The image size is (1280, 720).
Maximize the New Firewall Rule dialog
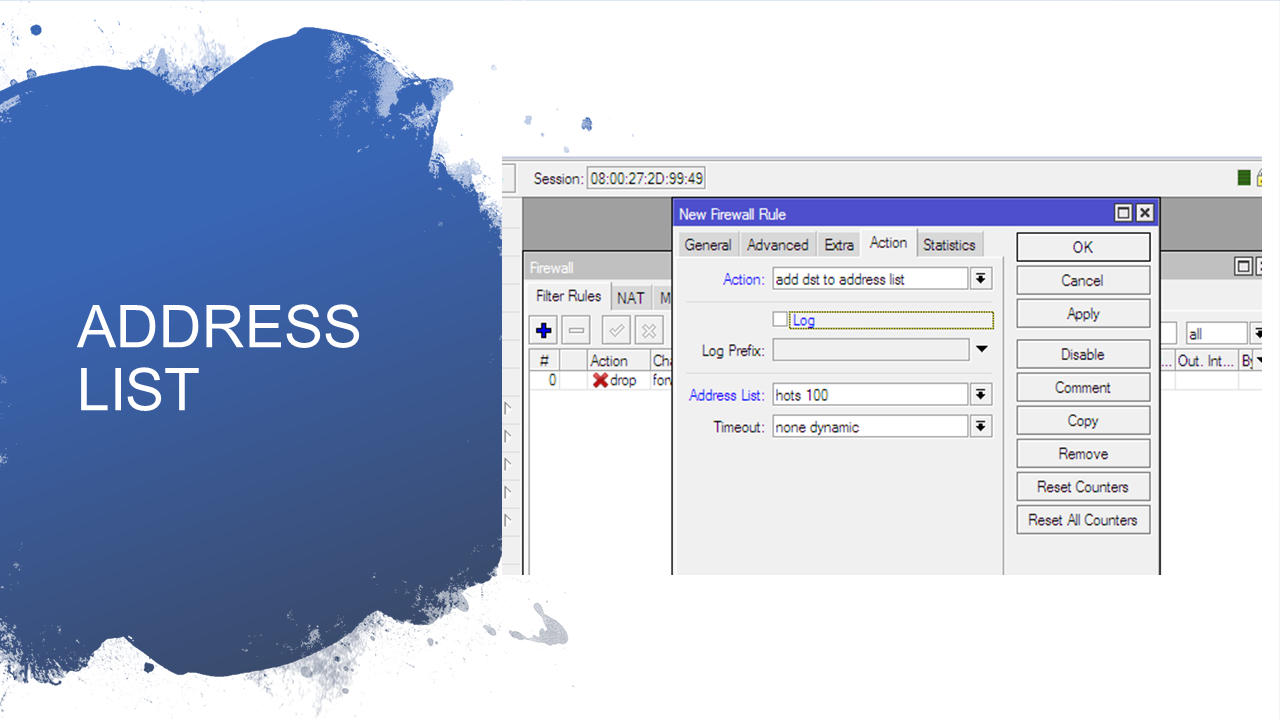click(1124, 213)
